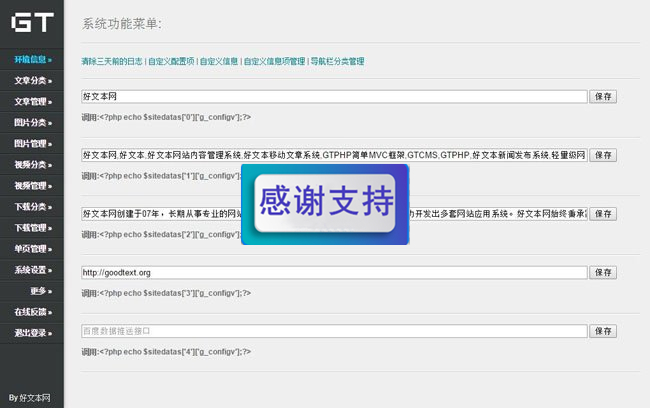Click the GT logo in the sidebar
The image size is (650, 408).
tap(32, 22)
